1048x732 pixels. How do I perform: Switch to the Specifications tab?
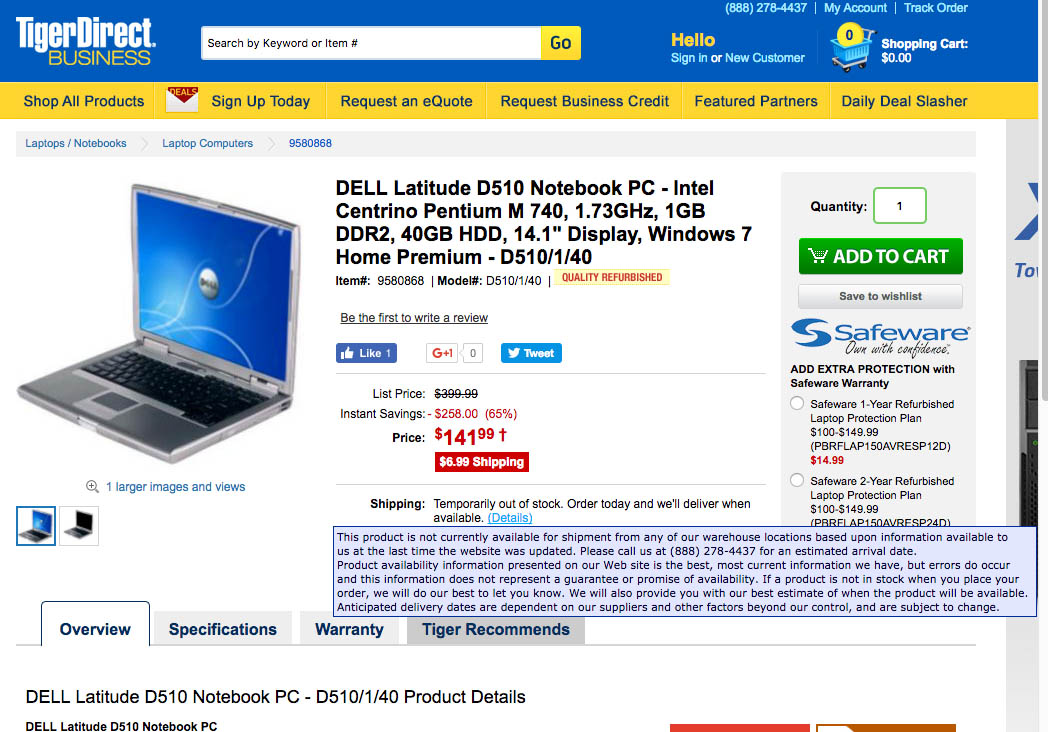(x=223, y=629)
